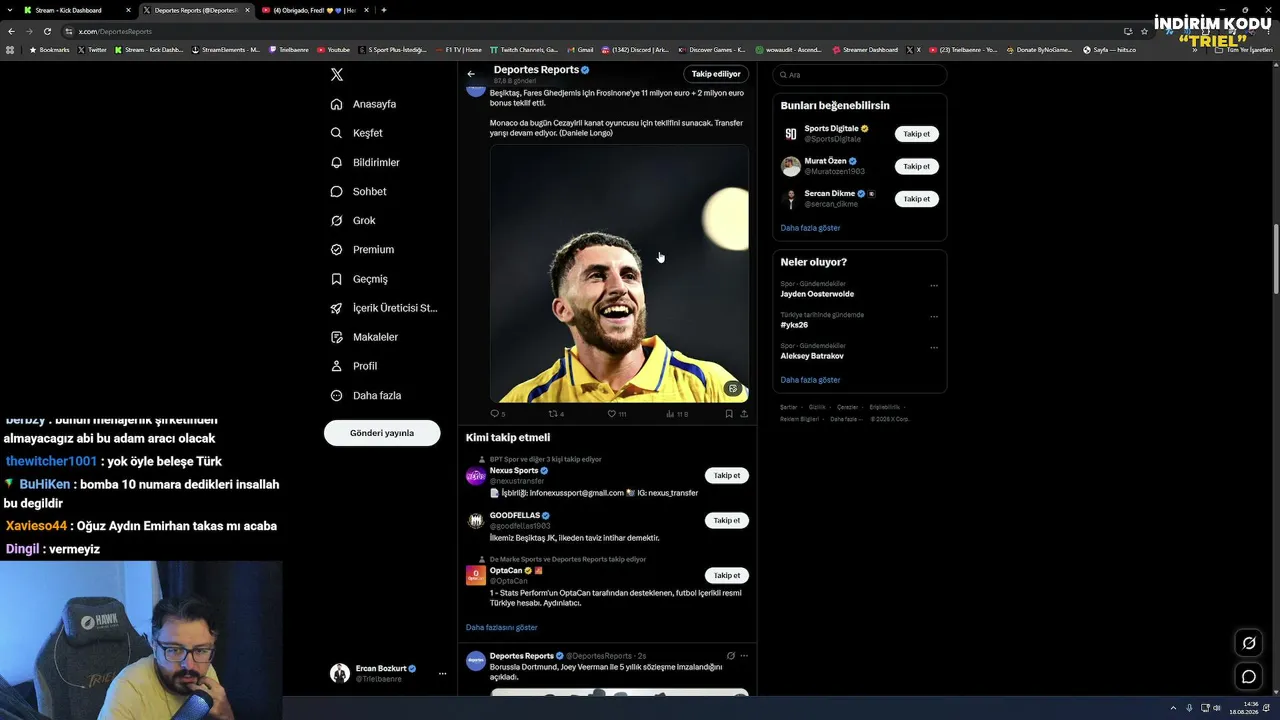Click the Takip ediliyor button

point(716,74)
